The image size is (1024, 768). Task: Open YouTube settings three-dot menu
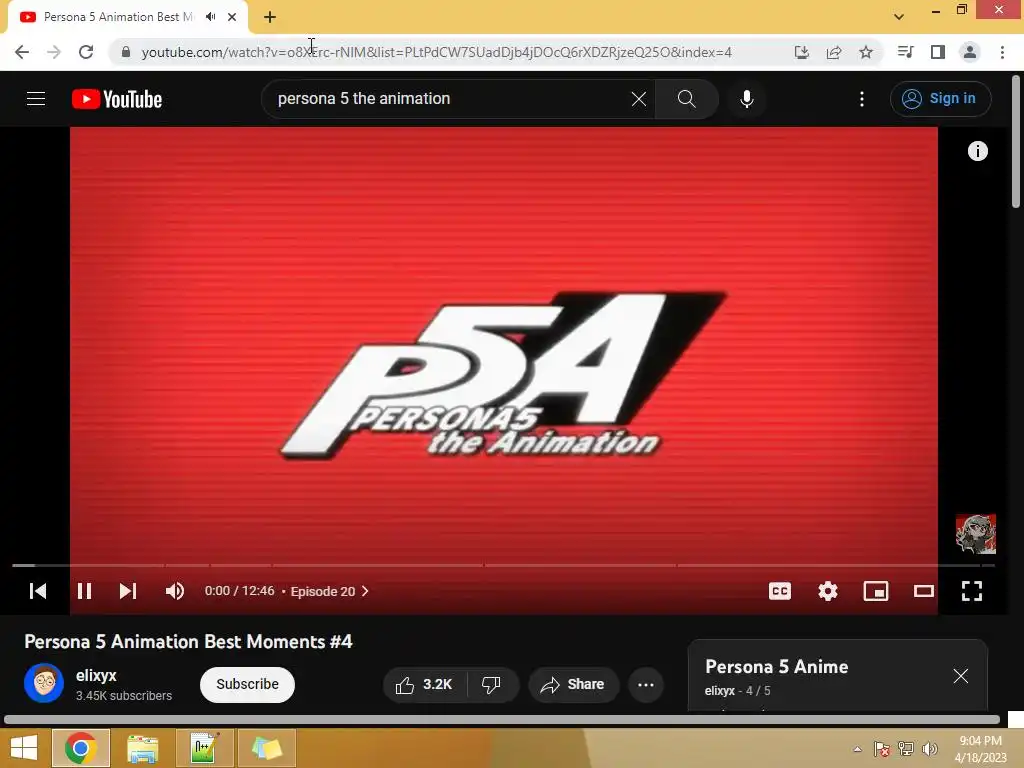[x=862, y=99]
